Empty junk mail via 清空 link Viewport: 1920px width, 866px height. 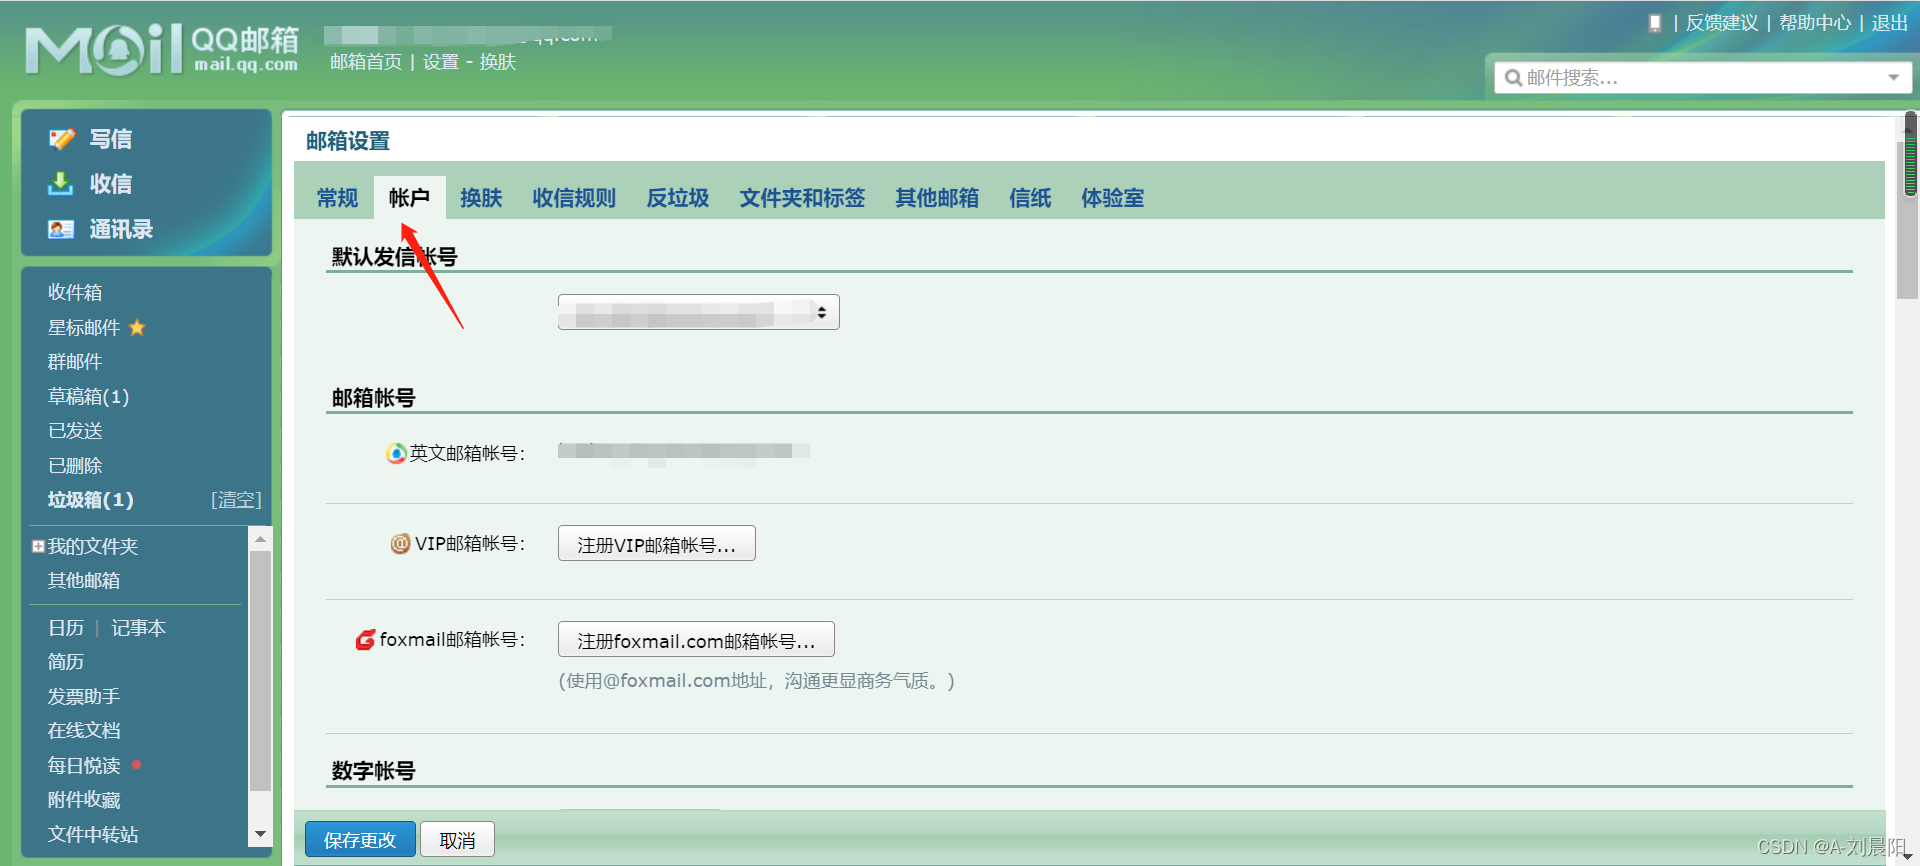click(x=236, y=500)
